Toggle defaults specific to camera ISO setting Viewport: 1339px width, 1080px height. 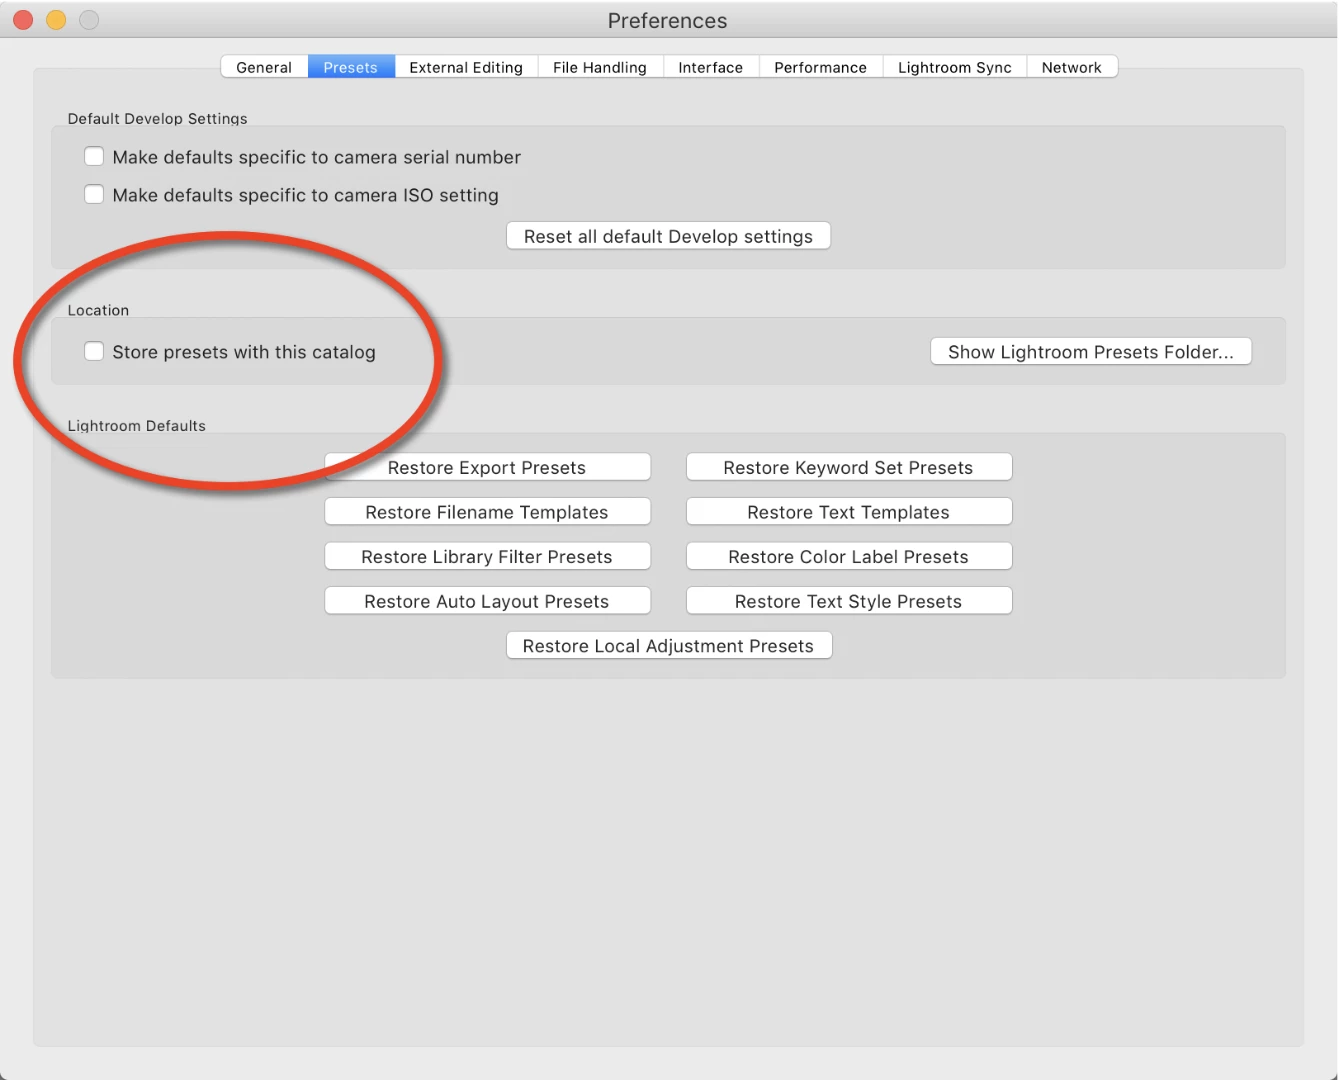coord(94,195)
